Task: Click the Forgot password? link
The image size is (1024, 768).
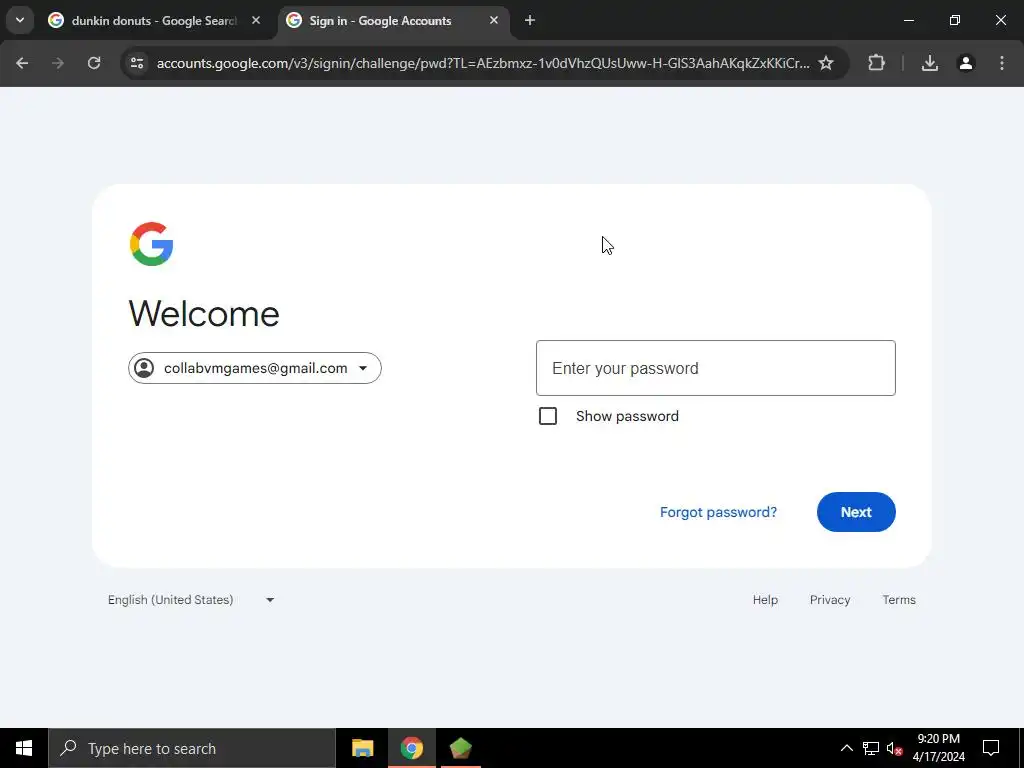Action: [x=718, y=512]
